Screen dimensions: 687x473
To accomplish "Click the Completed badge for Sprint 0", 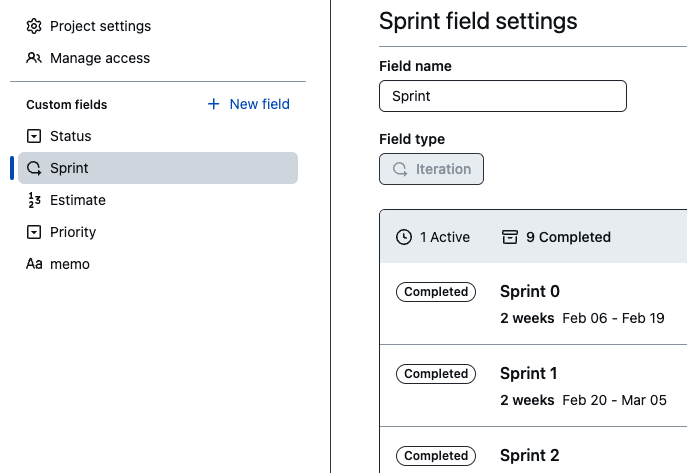I will coord(436,292).
